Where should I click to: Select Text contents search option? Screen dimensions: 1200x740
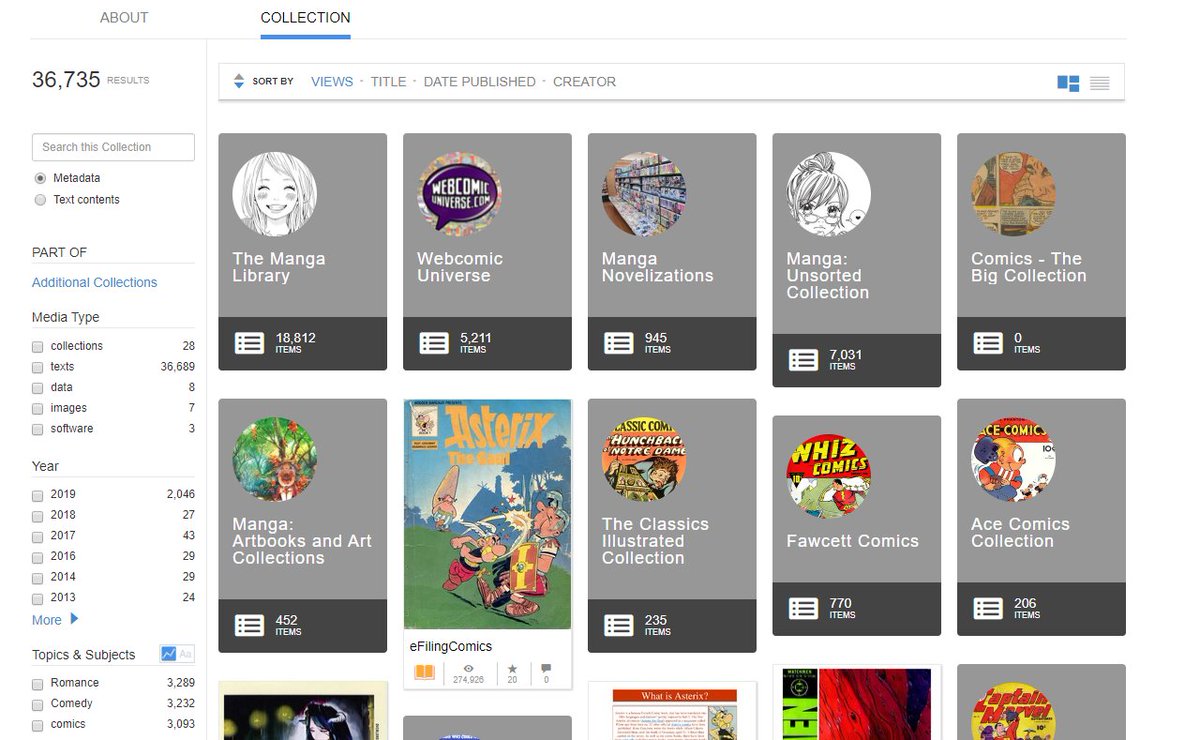pos(40,200)
